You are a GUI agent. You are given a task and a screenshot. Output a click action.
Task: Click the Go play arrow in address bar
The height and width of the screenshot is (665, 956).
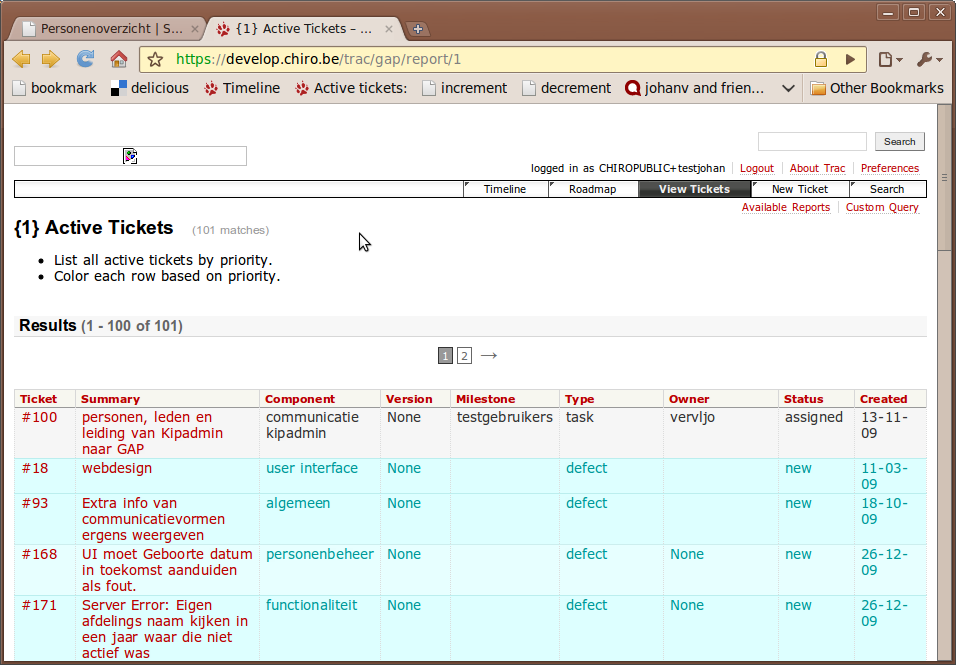point(850,59)
